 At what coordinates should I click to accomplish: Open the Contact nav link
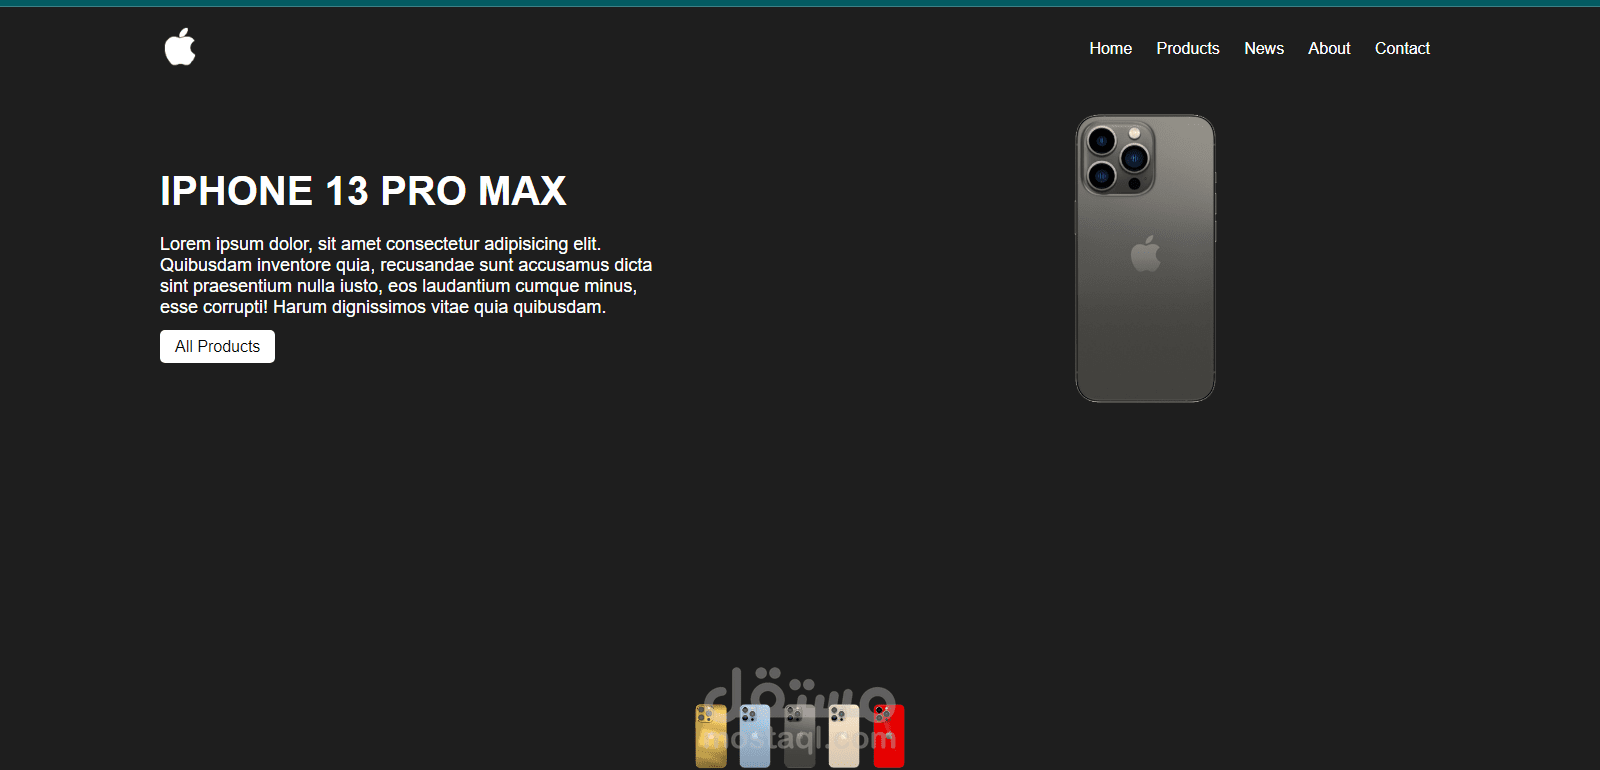tap(1402, 48)
